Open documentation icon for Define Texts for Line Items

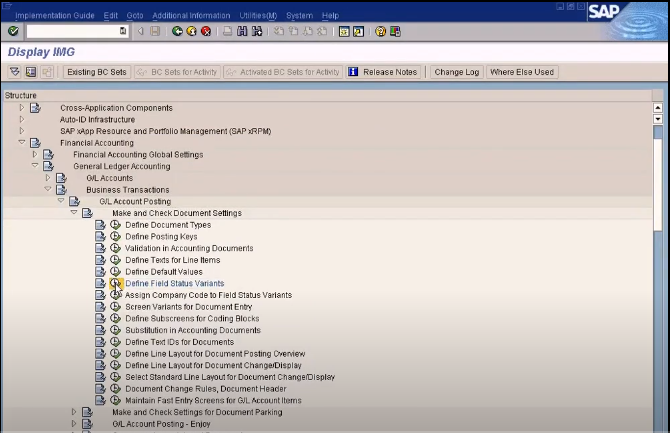tap(100, 260)
